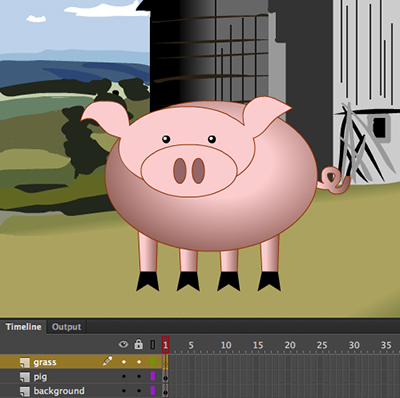Lock the grass layer using its lock dot
The image size is (400, 398).
pos(139,362)
